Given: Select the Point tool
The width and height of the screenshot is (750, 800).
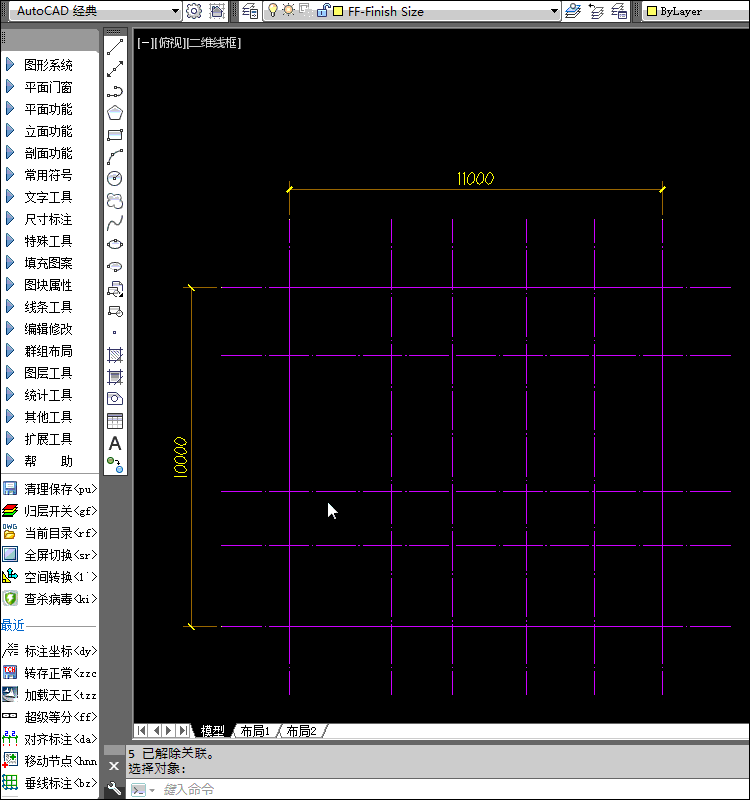Looking at the screenshot, I should [115, 332].
